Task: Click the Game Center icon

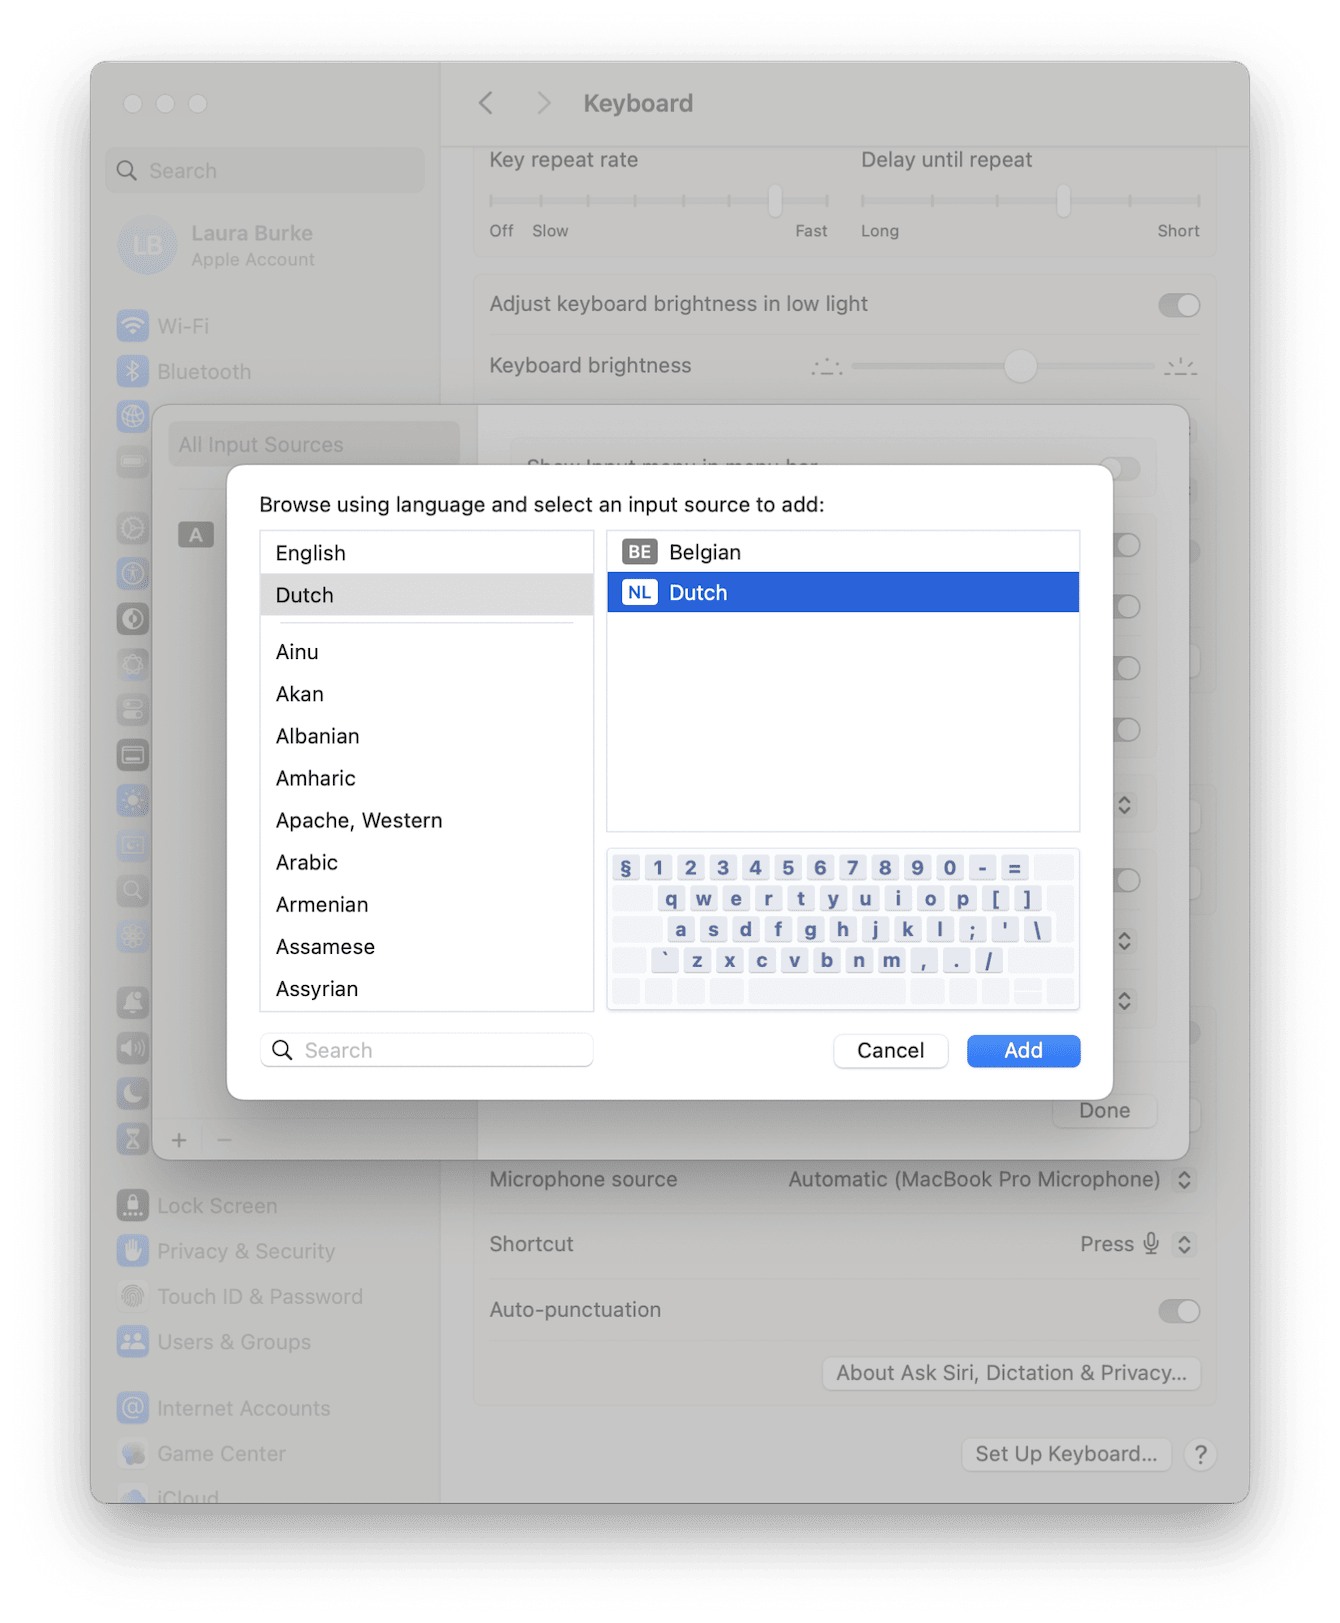Action: tap(132, 1453)
